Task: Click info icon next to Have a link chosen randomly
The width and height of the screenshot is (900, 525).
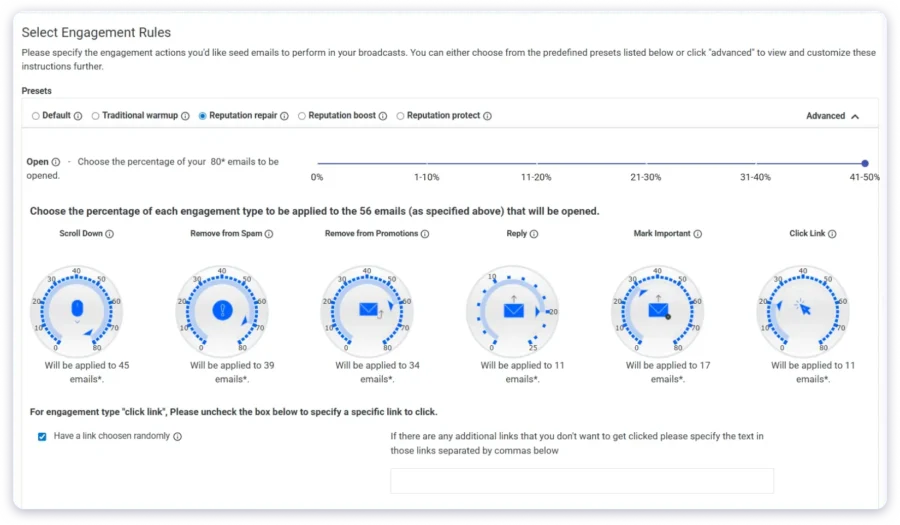Action: click(x=177, y=437)
